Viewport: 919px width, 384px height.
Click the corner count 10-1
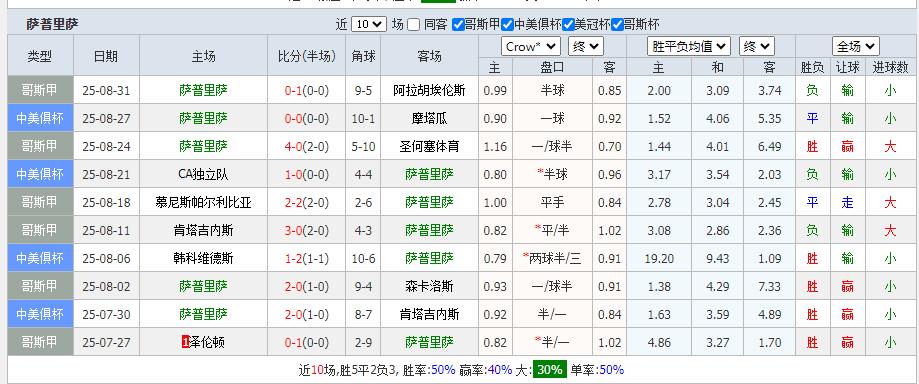363,118
